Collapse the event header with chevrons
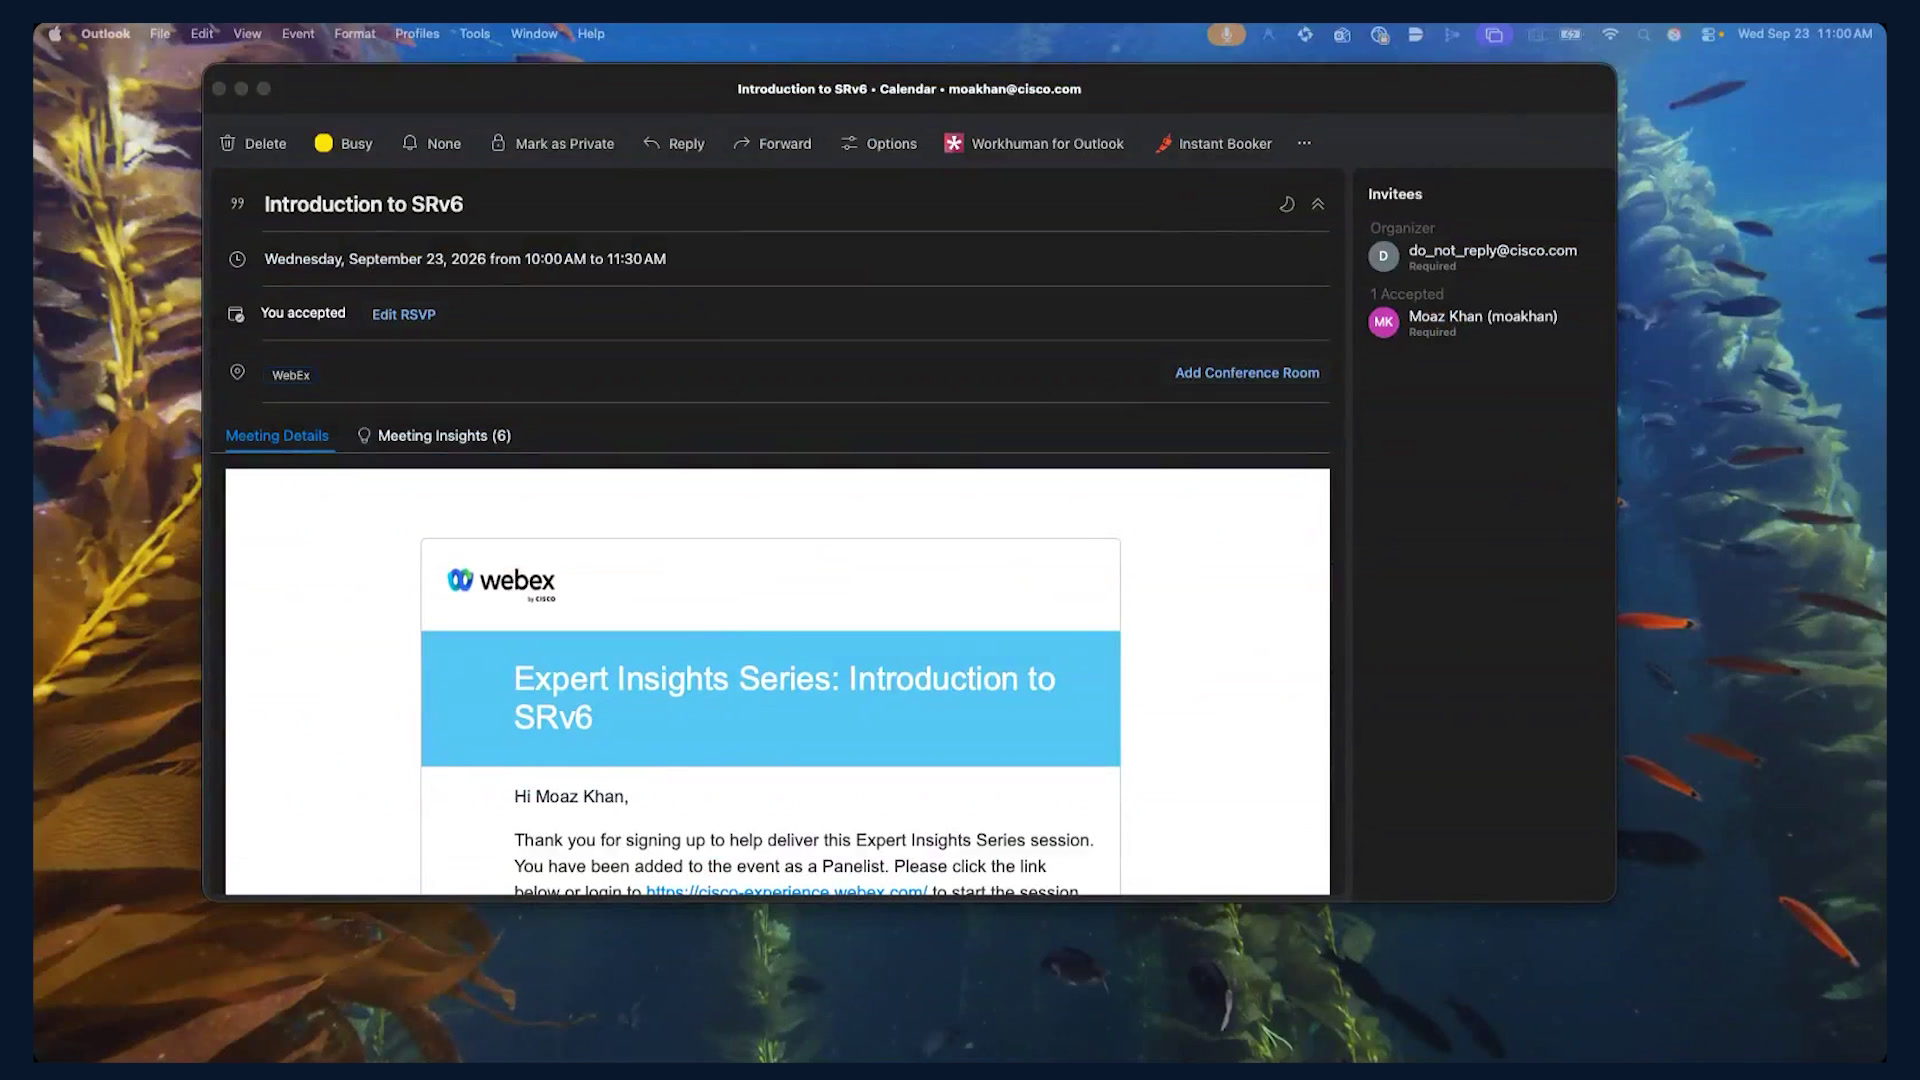 click(x=1318, y=204)
